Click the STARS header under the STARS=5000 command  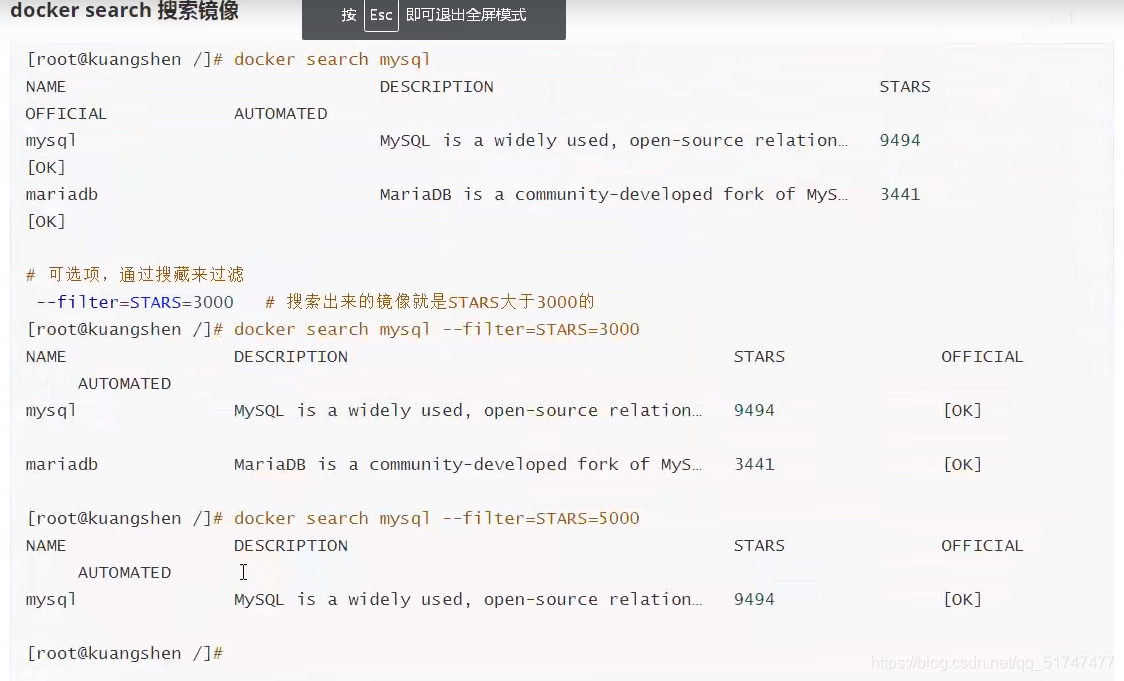(759, 546)
